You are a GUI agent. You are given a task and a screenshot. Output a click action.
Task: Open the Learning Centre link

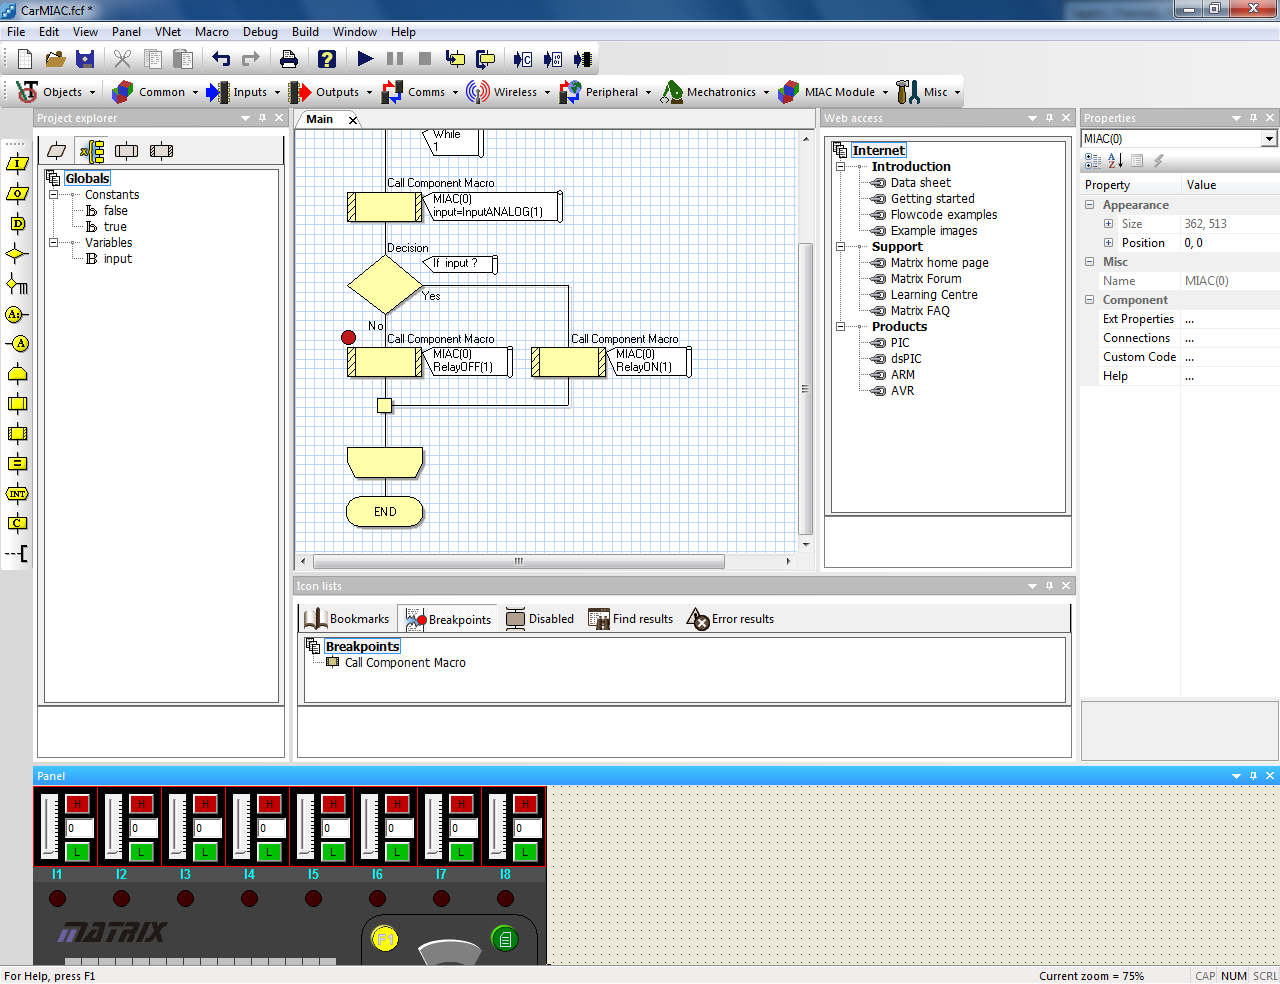pos(934,295)
